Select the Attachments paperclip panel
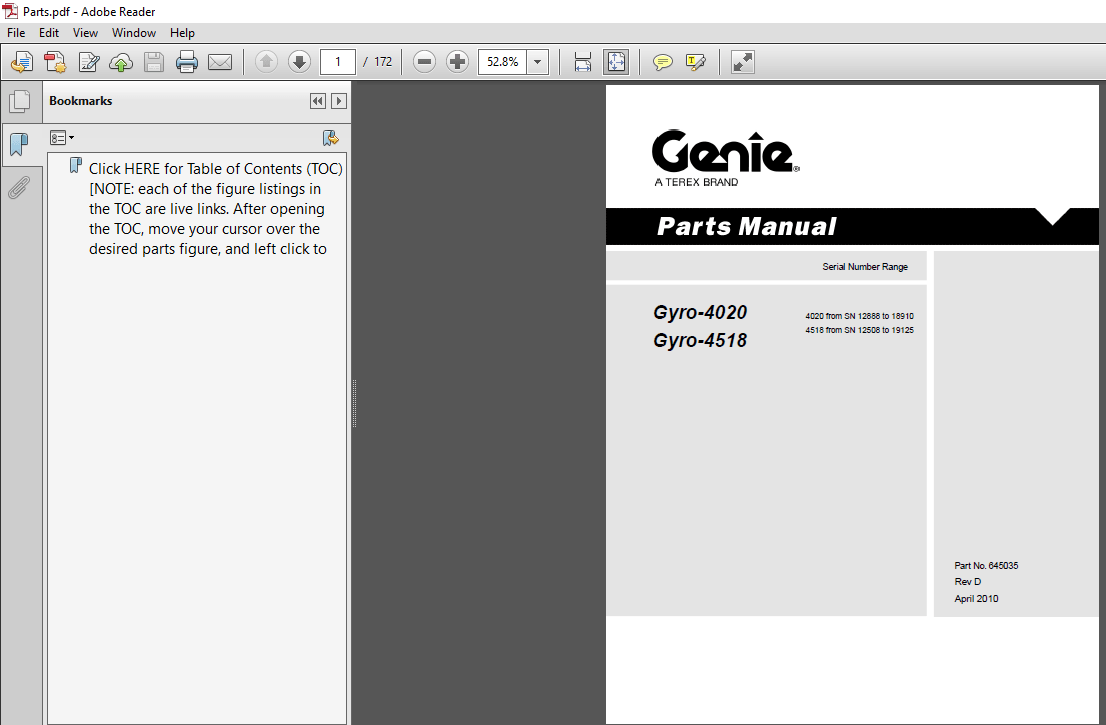 tap(20, 187)
